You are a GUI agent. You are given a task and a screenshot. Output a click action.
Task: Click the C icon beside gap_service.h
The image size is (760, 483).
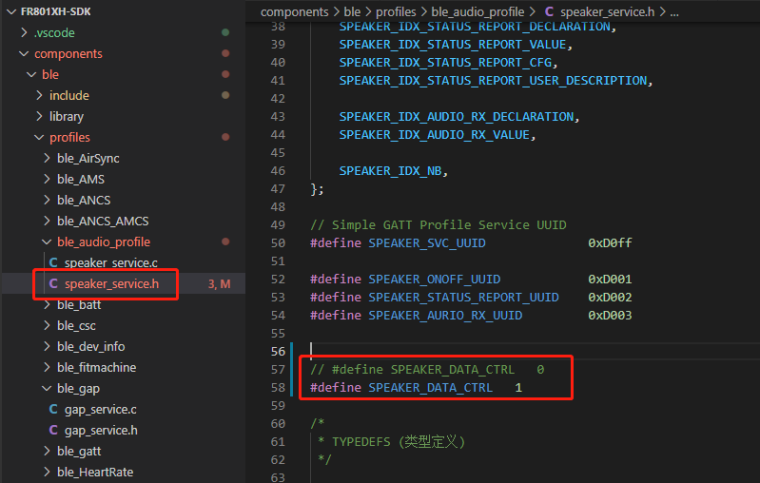click(53, 430)
